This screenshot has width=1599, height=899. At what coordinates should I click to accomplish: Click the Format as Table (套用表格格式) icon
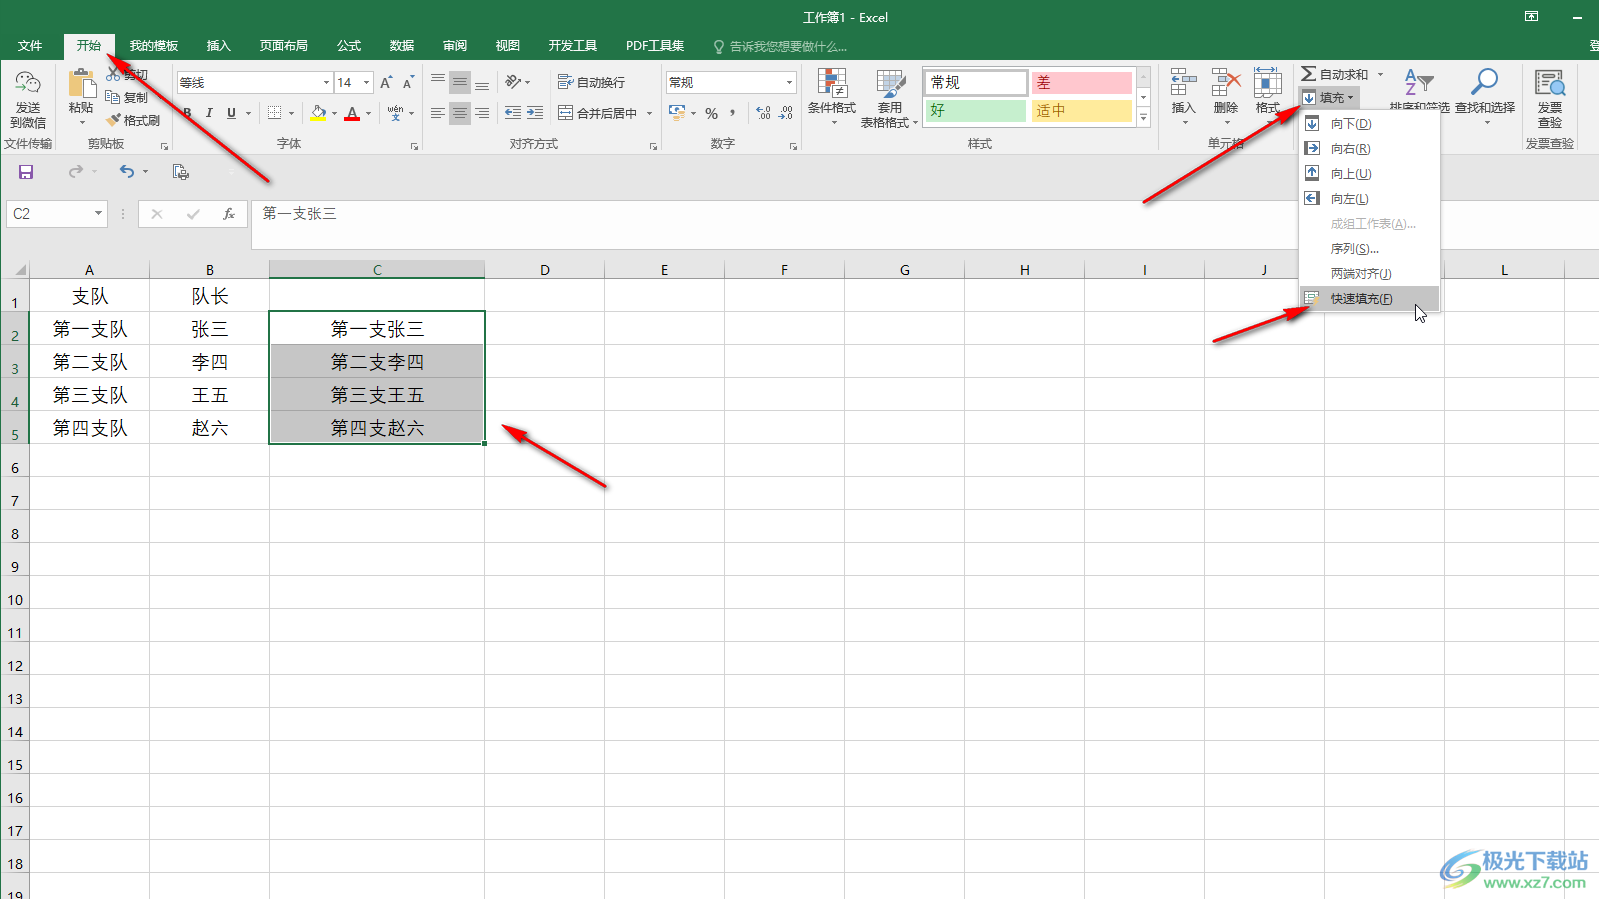point(890,84)
